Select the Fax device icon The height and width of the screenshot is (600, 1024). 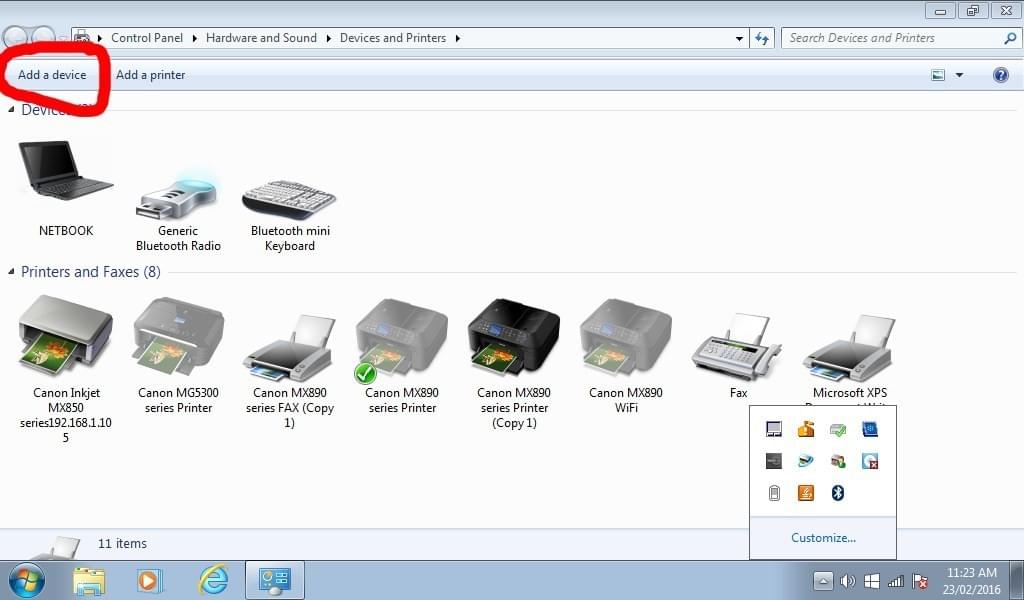click(738, 345)
